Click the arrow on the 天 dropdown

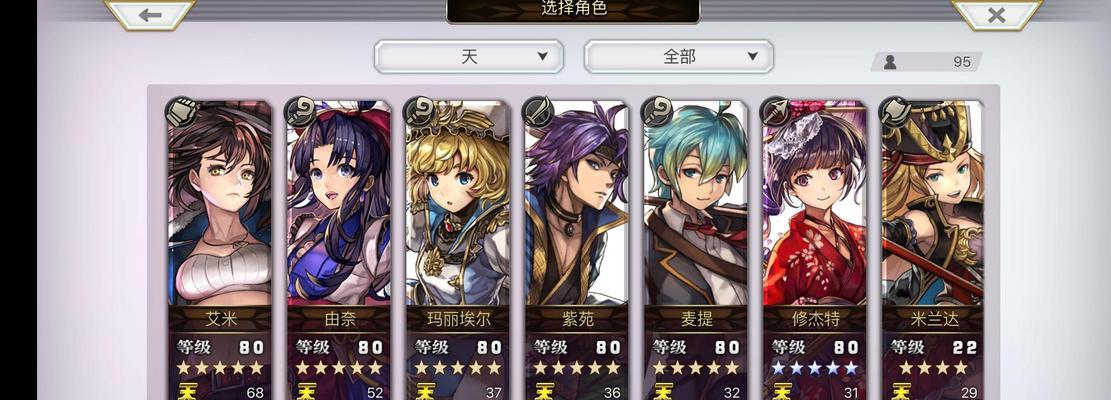tap(542, 57)
